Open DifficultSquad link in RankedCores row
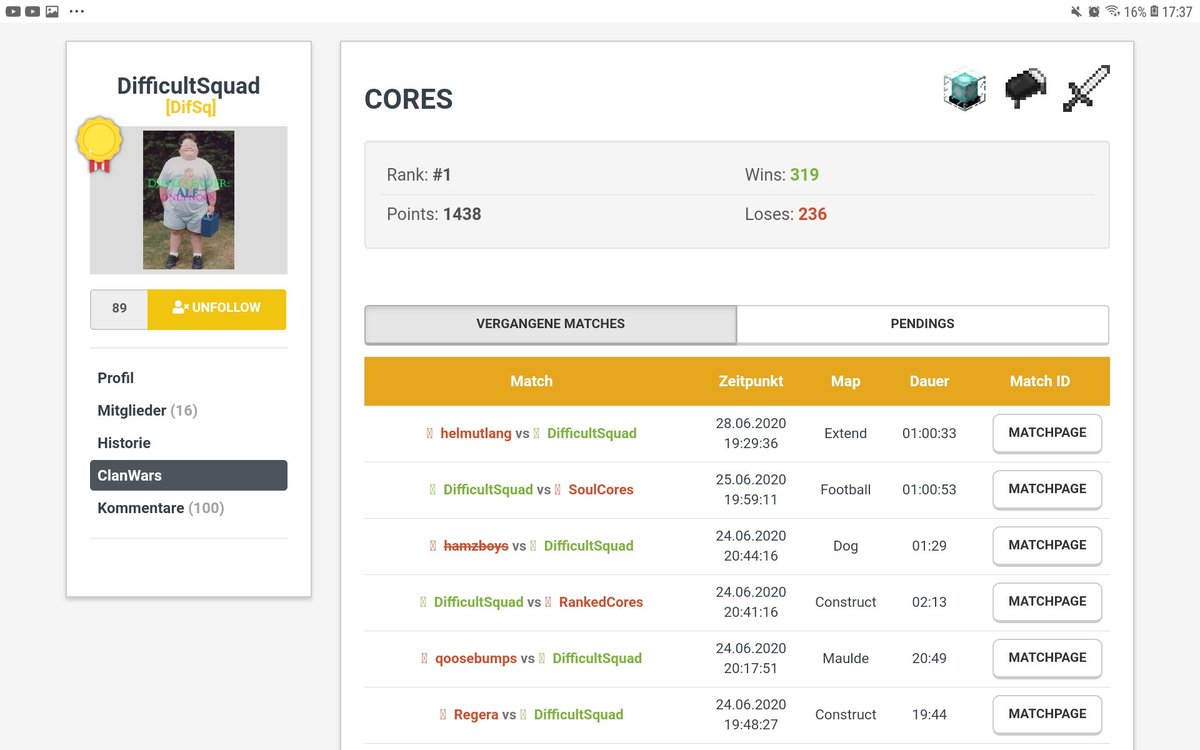Screen dimensions: 1200x750 479,602
